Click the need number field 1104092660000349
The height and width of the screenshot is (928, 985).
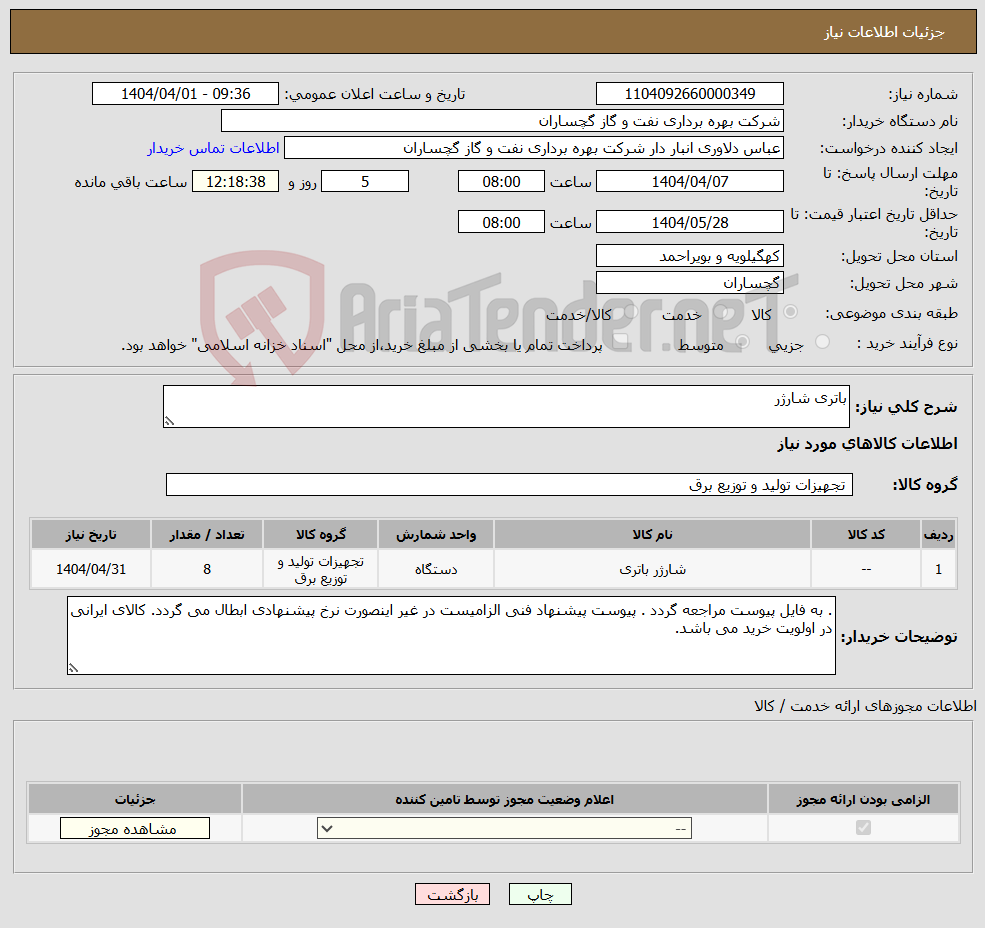coord(689,94)
